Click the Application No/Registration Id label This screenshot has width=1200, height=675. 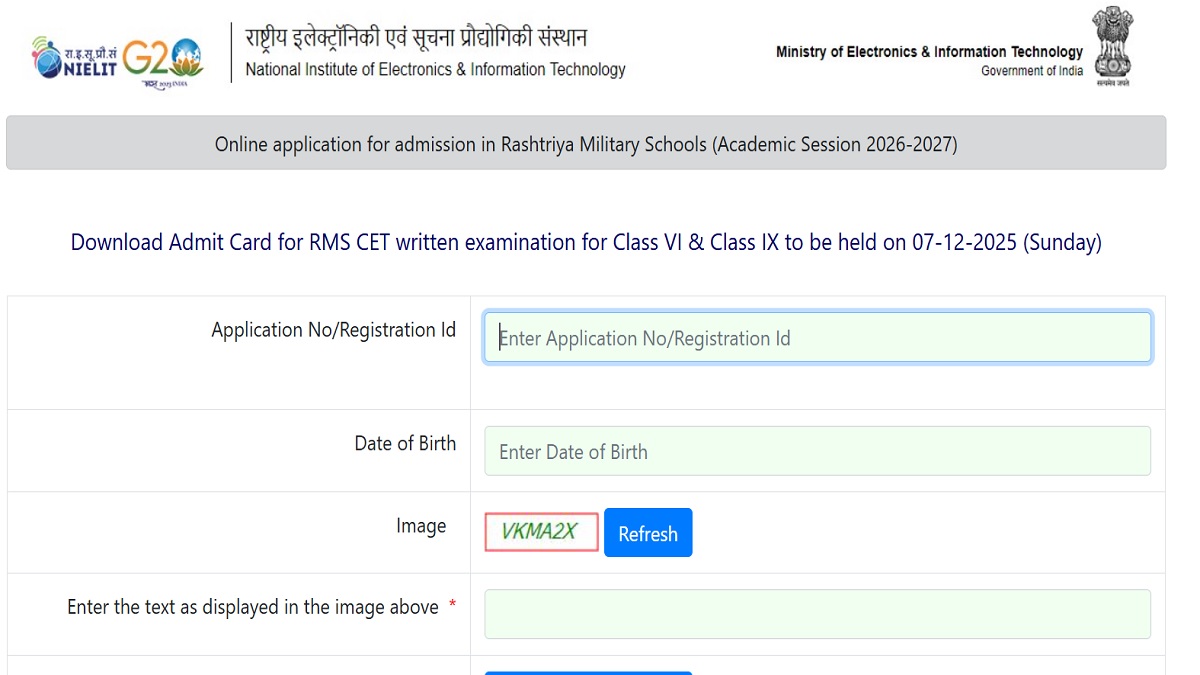(x=333, y=329)
